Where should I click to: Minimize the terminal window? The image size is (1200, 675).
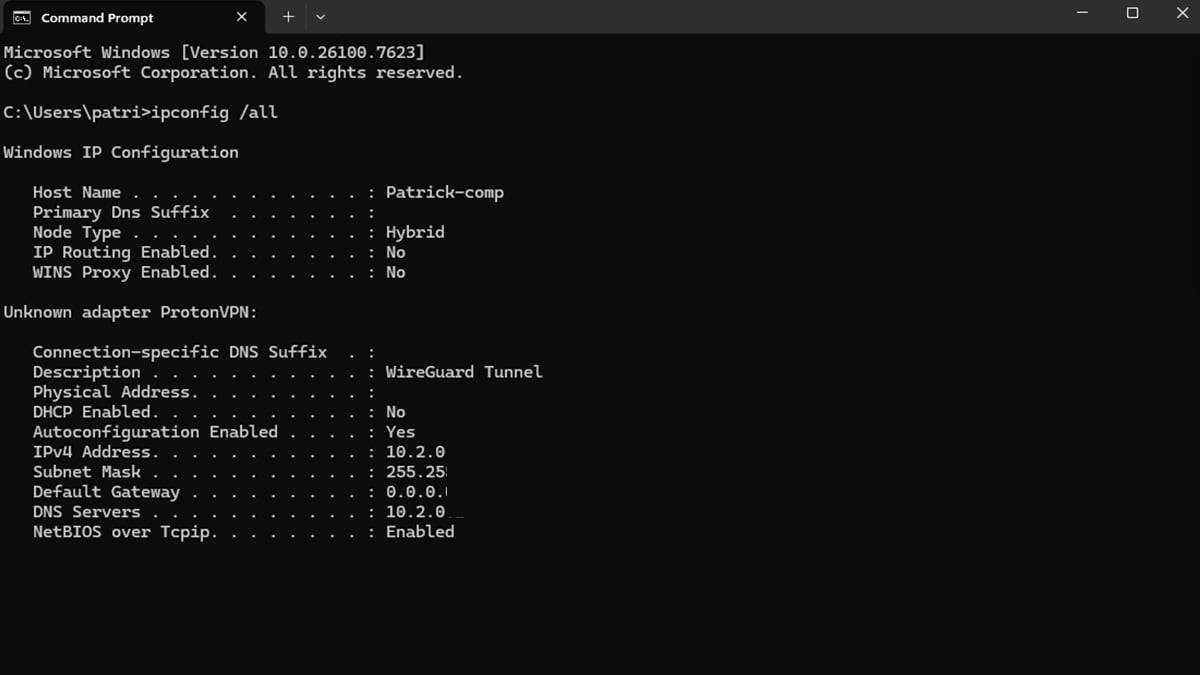tap(1083, 14)
